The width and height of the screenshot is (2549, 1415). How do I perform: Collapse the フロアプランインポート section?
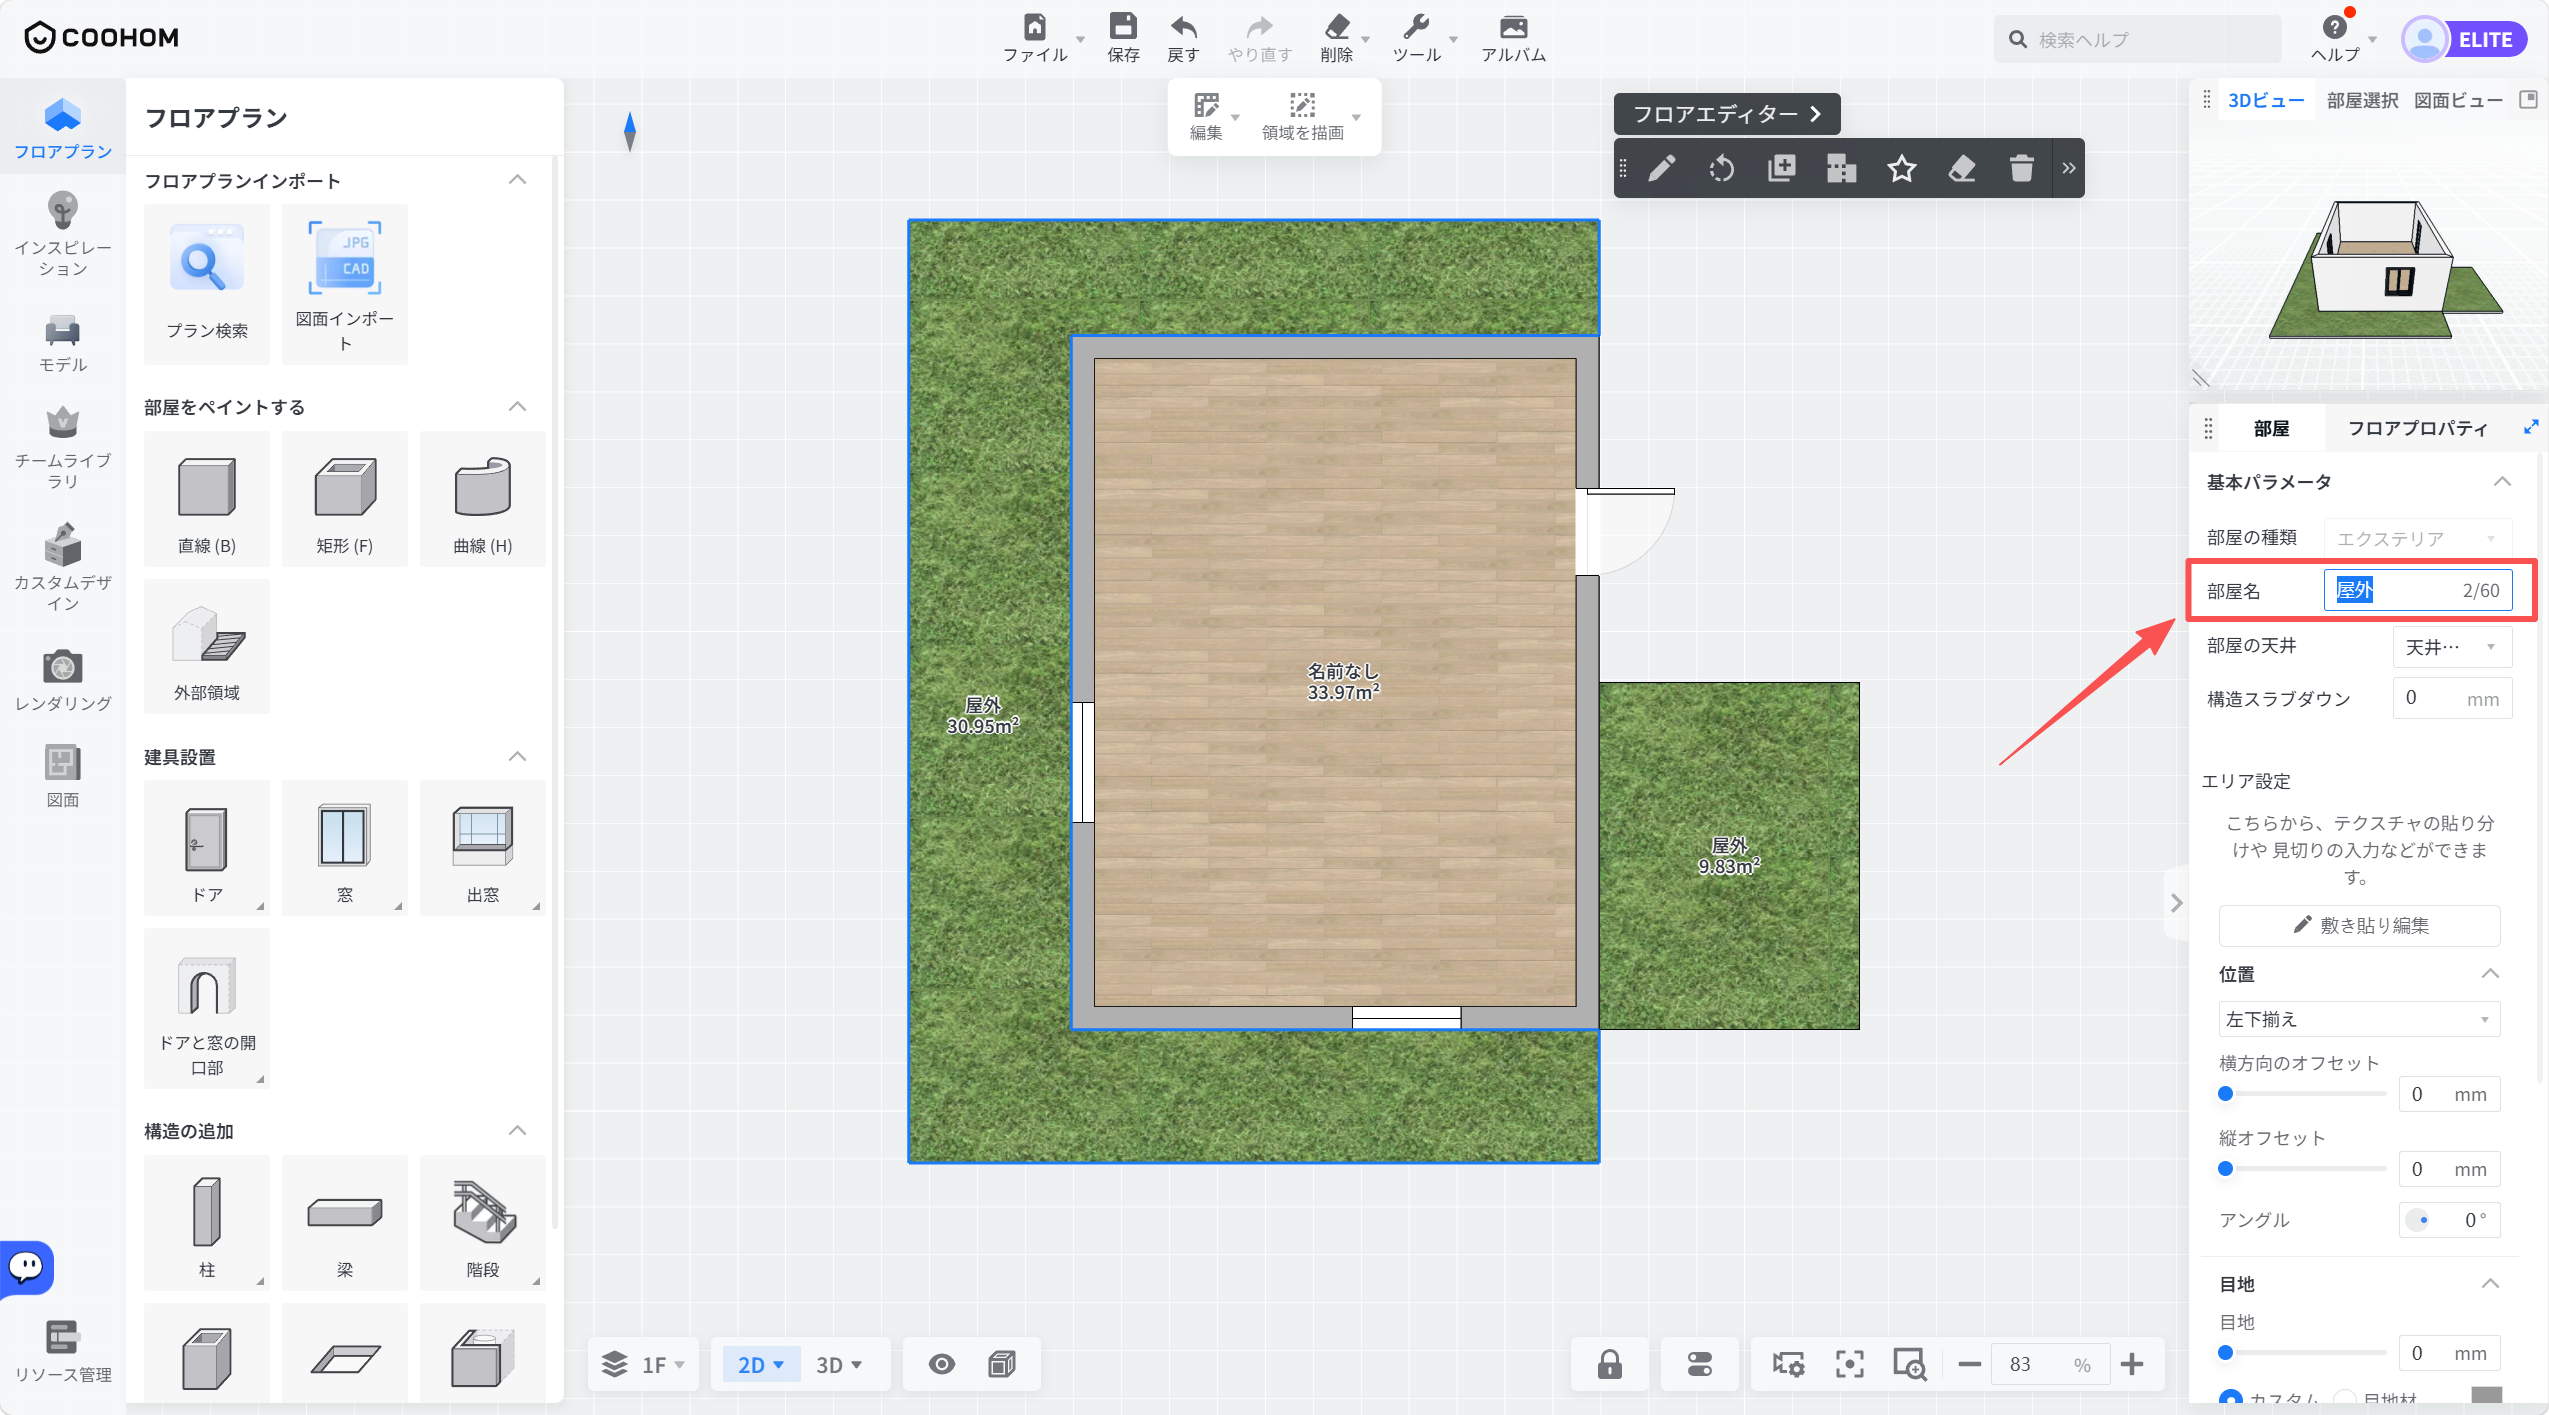tap(517, 180)
